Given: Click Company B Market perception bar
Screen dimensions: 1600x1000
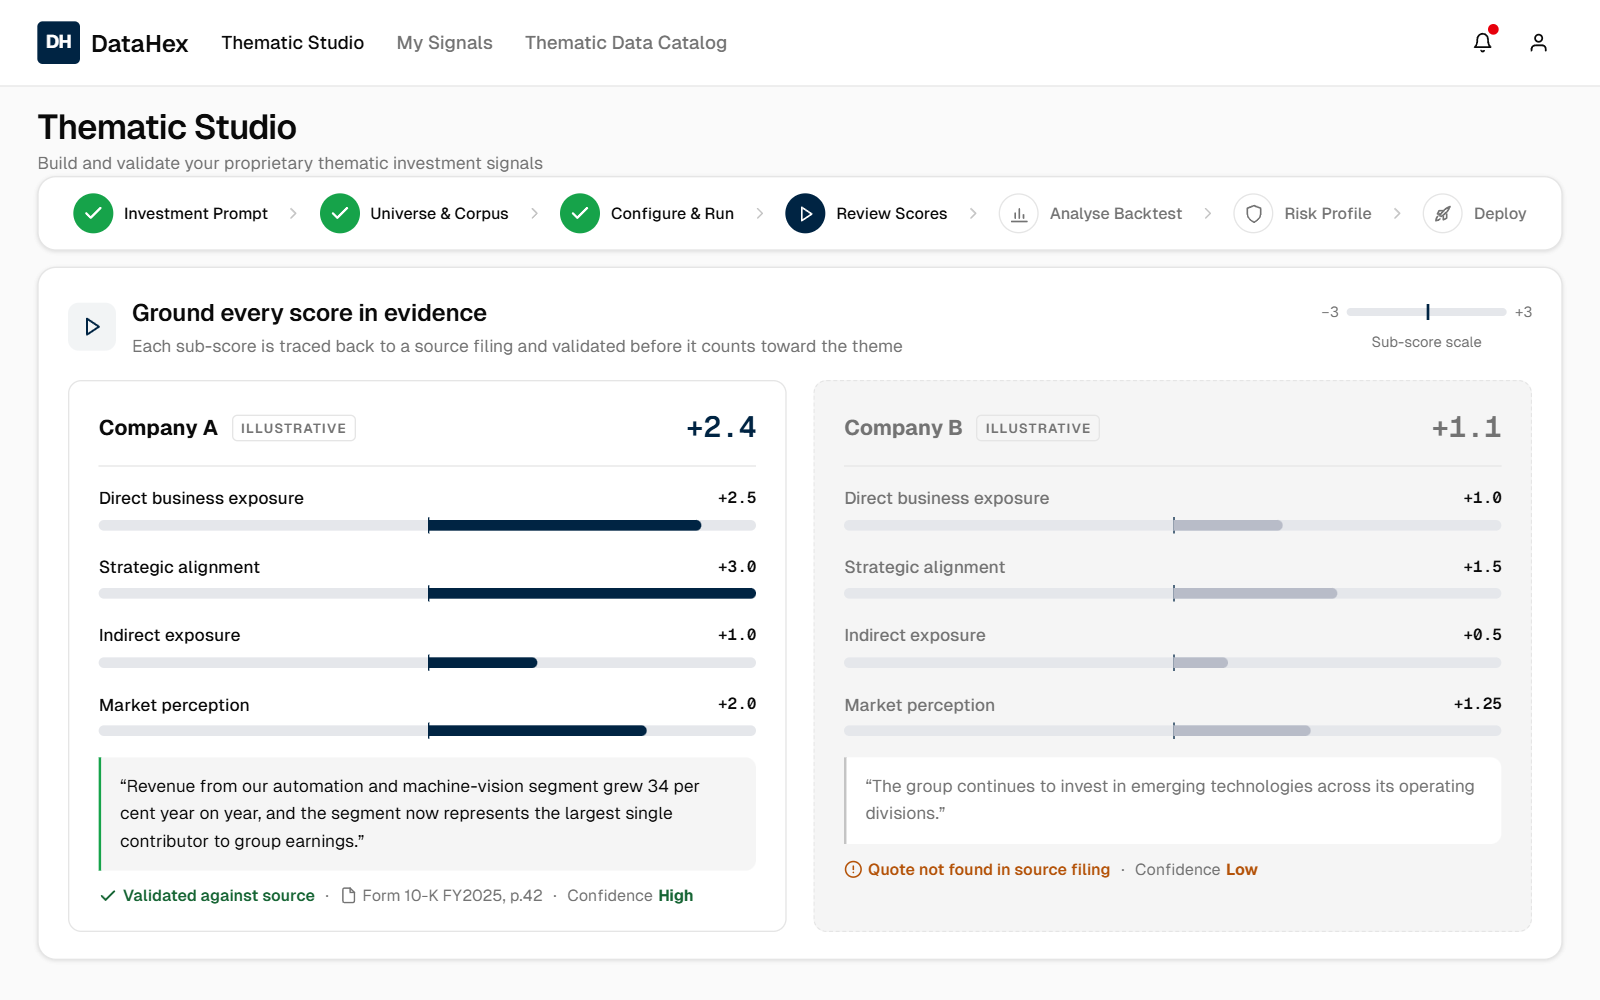Looking at the screenshot, I should coord(1173,731).
